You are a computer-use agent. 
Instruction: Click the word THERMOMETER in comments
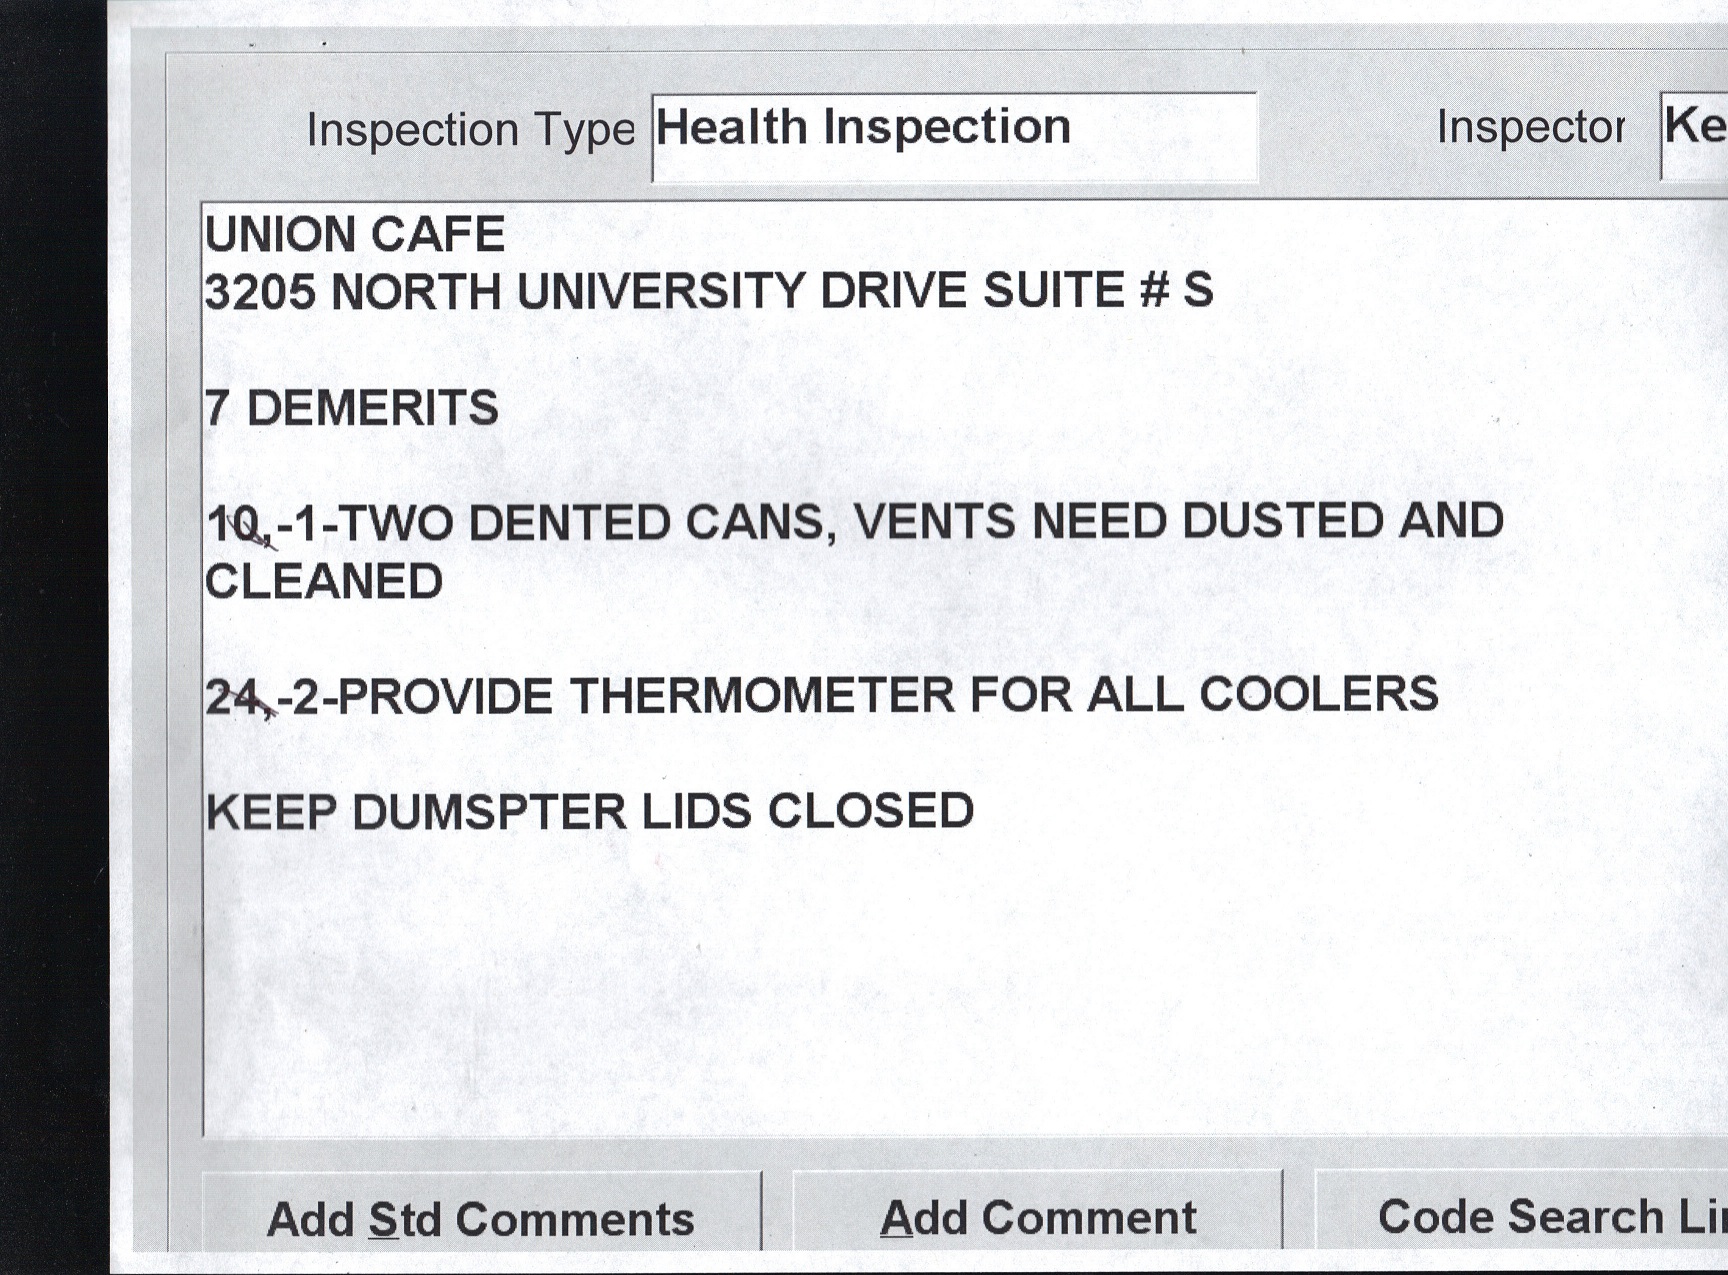click(762, 695)
